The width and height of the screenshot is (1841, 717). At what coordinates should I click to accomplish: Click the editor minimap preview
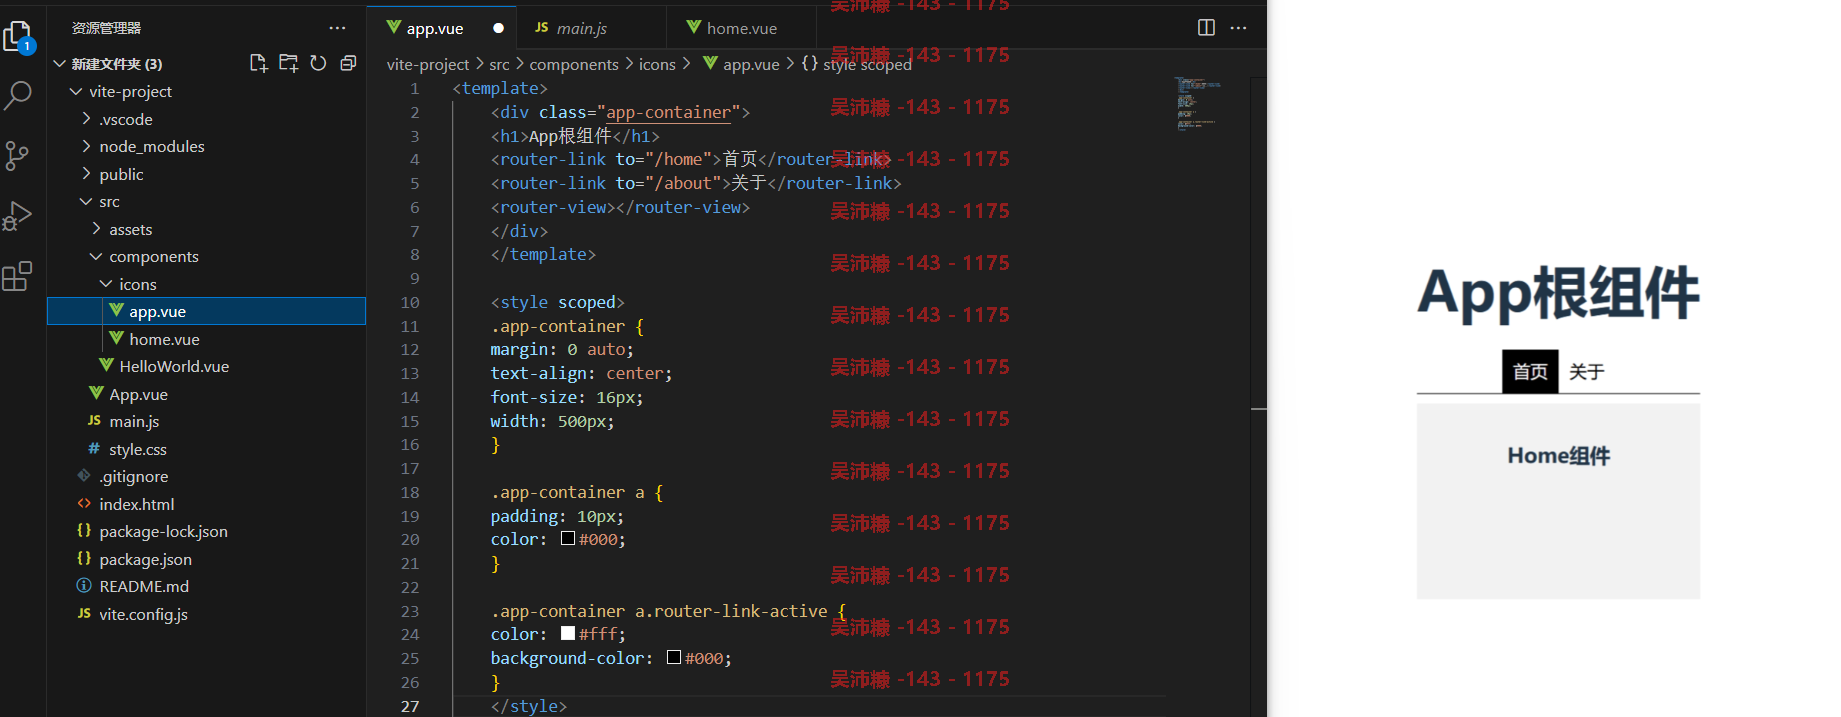pyautogui.click(x=1199, y=103)
